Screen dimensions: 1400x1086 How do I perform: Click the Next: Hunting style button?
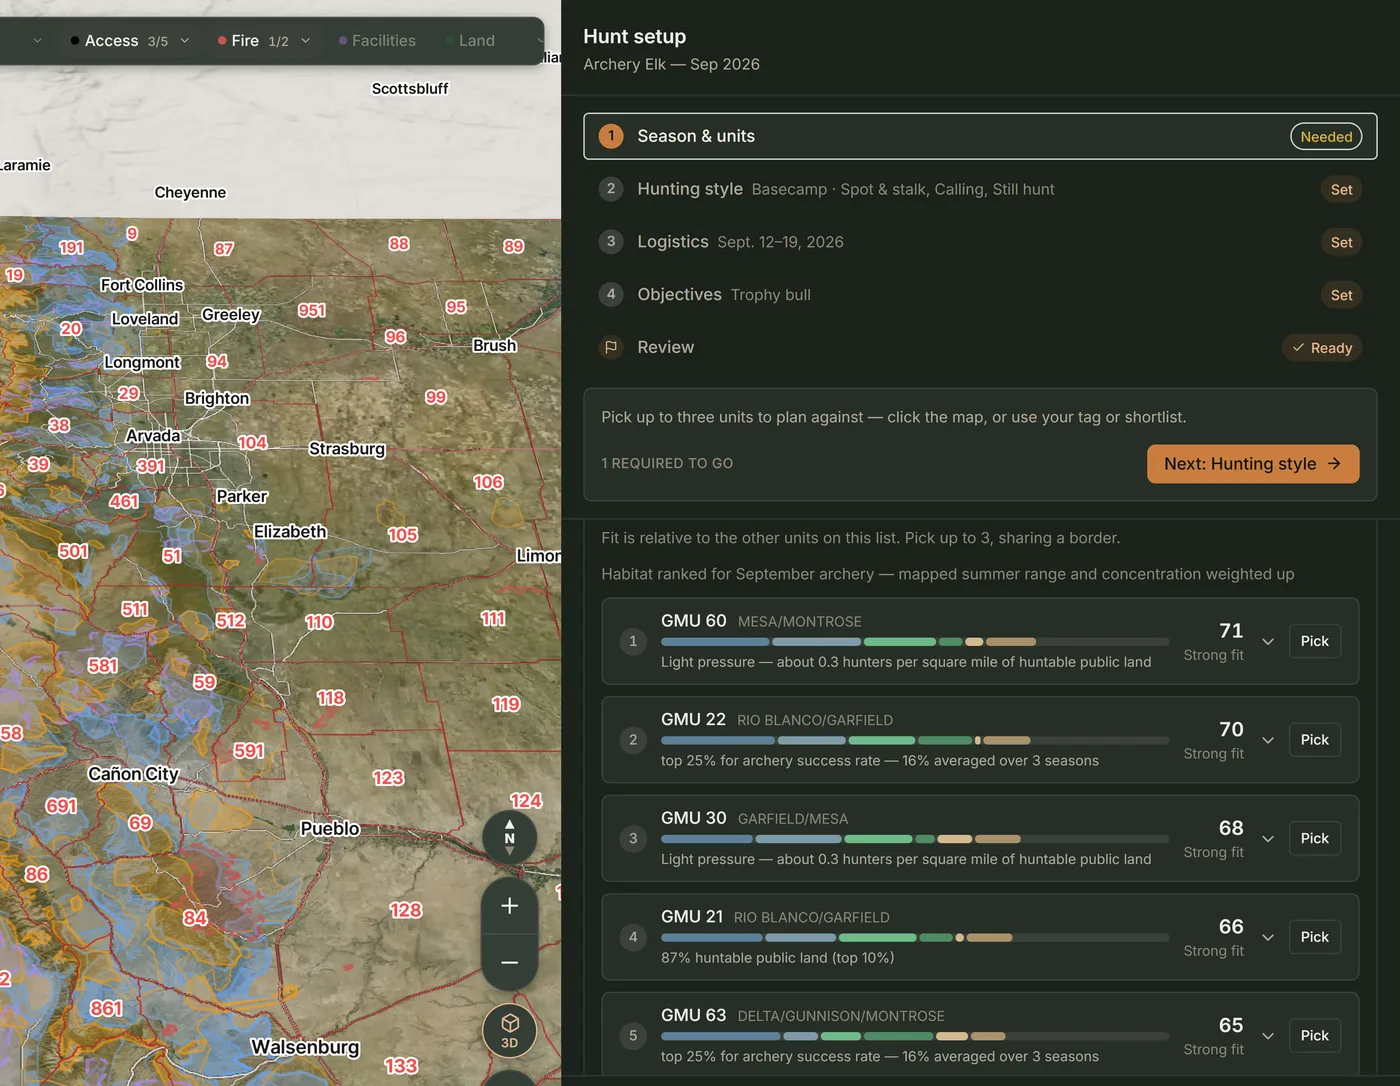(x=1253, y=464)
